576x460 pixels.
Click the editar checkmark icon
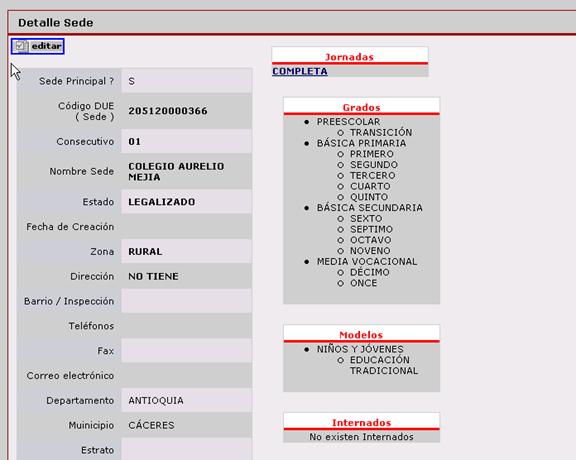(x=20, y=46)
